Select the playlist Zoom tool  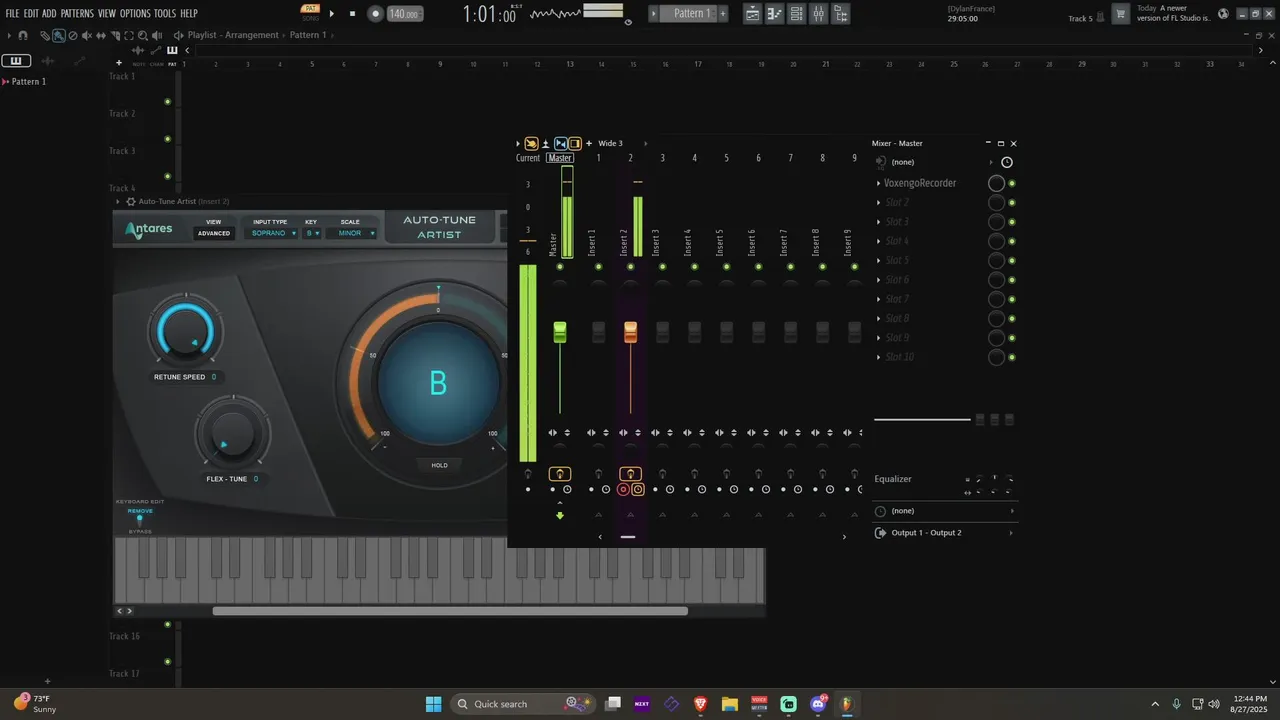tap(143, 35)
